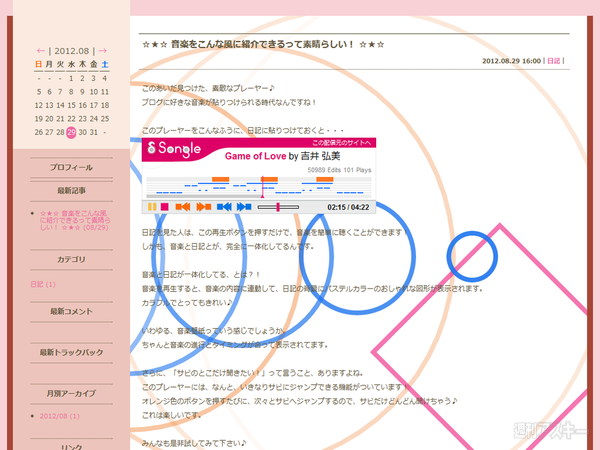
Task: Jump to next chorus with orange forward icon
Action: (x=204, y=207)
